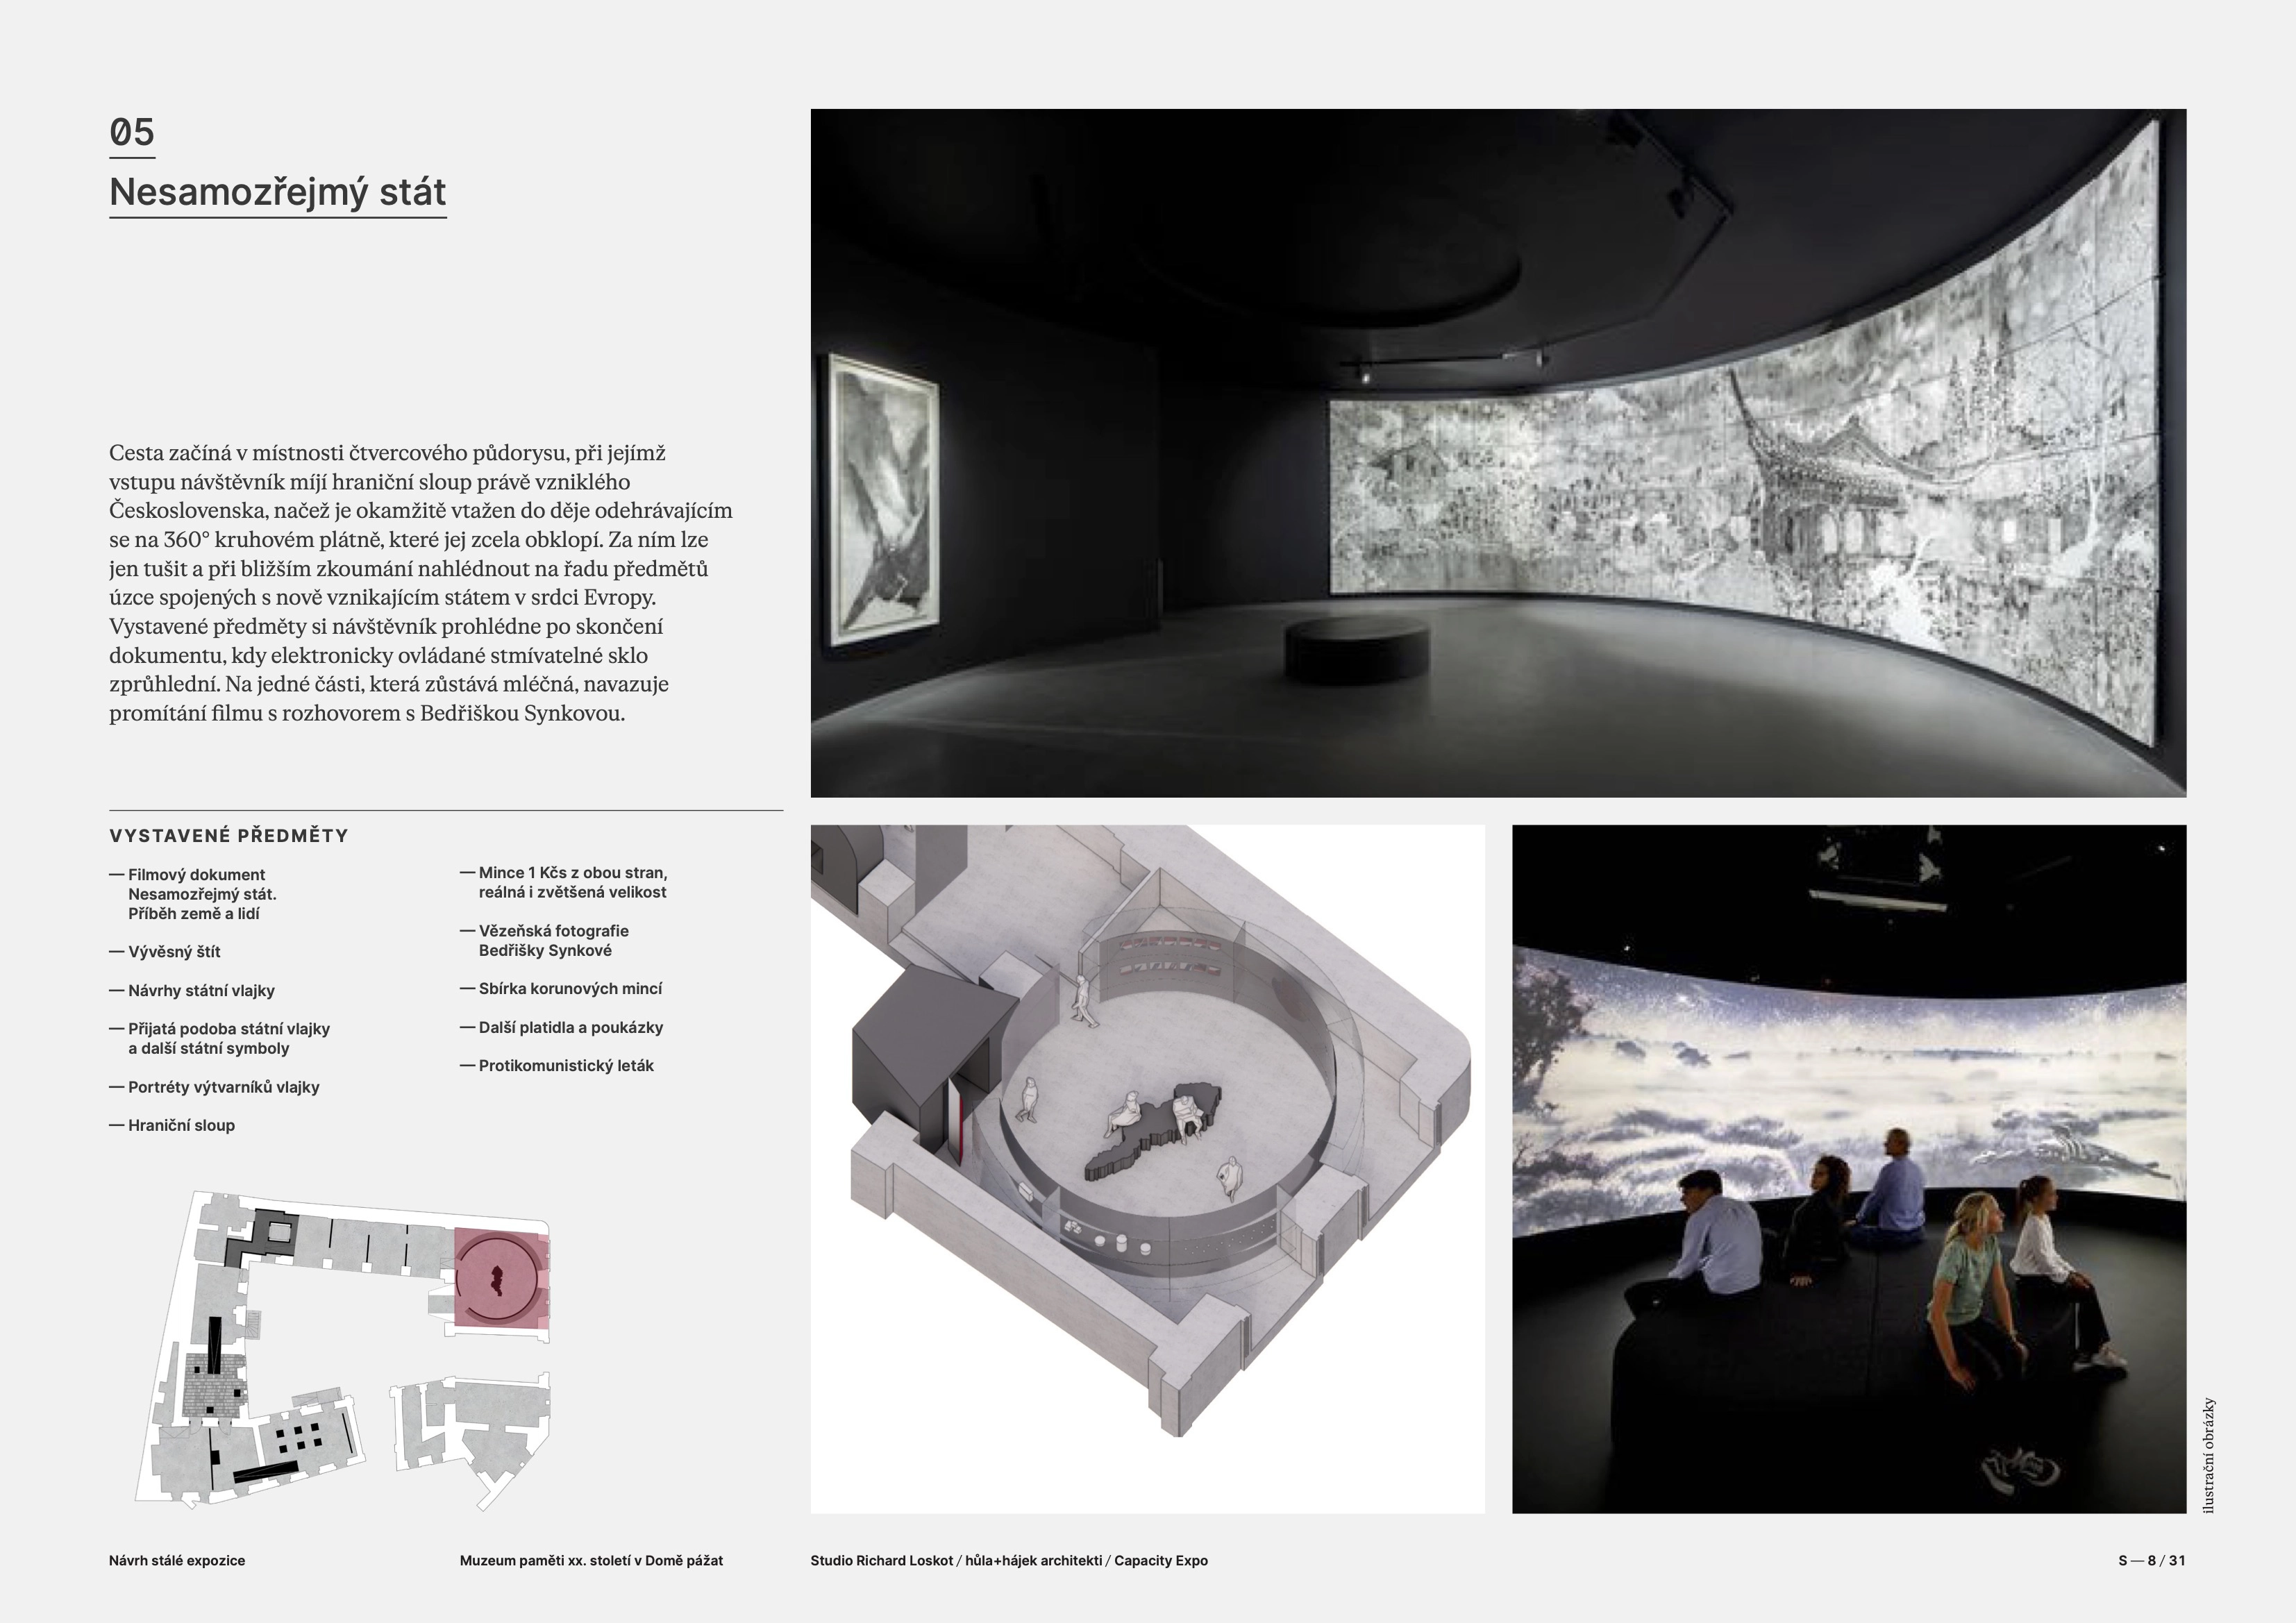Click Sbírka korunových mincí entry
The height and width of the screenshot is (1623, 2296).
pos(569,989)
